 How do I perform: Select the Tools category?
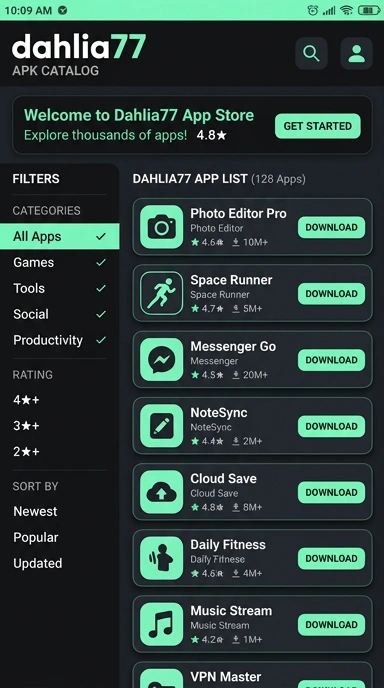[x=59, y=288]
